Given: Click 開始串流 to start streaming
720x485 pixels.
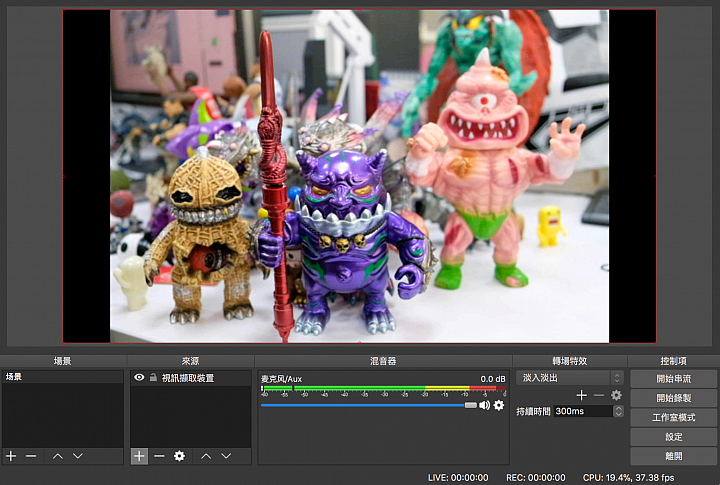Looking at the screenshot, I should click(673, 379).
